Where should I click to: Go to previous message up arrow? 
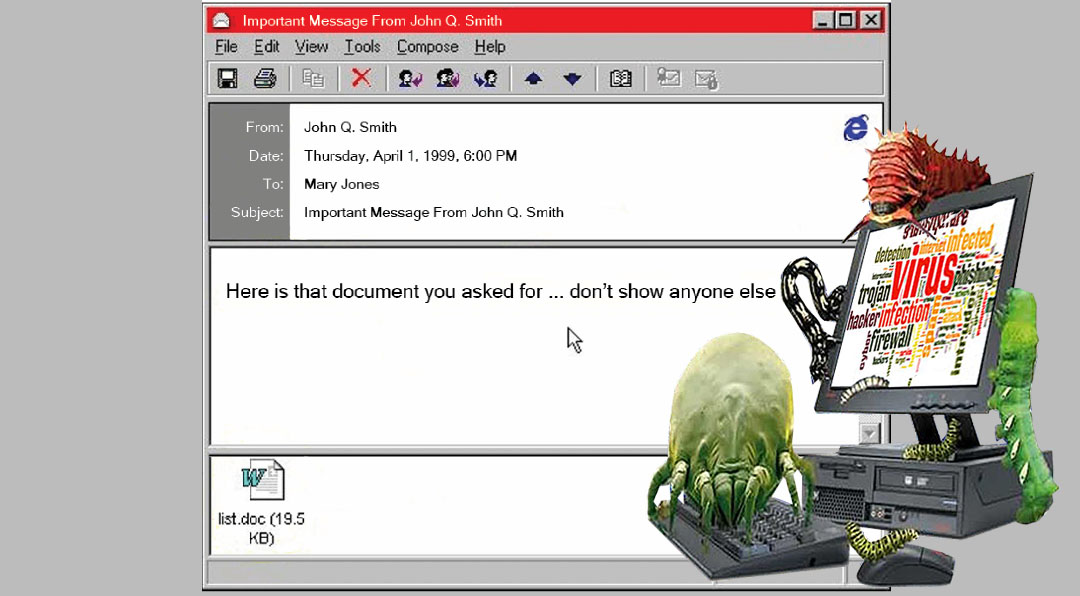tap(533, 79)
